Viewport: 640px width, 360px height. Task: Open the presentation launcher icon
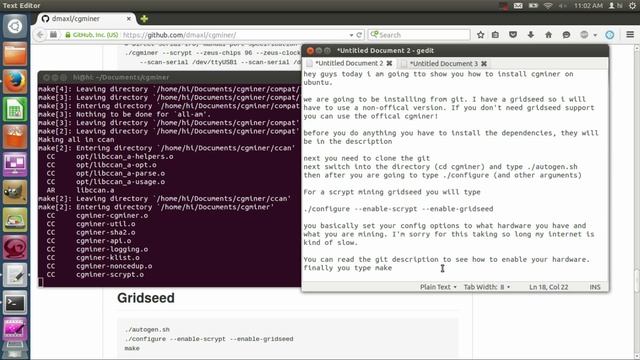point(15,164)
